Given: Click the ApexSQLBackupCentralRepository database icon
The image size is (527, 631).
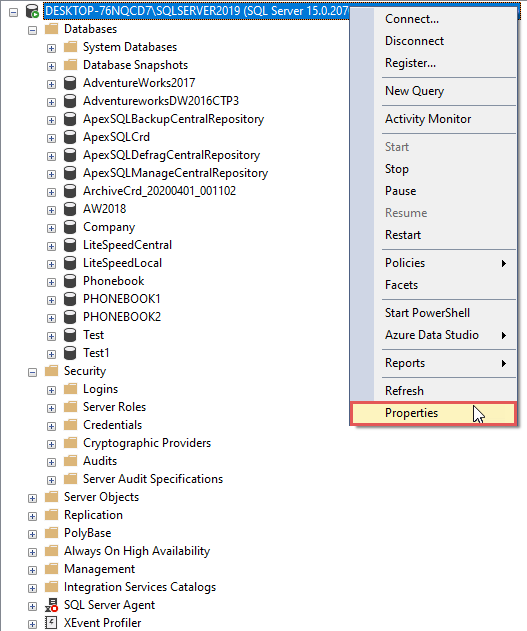Looking at the screenshot, I should 70,119.
